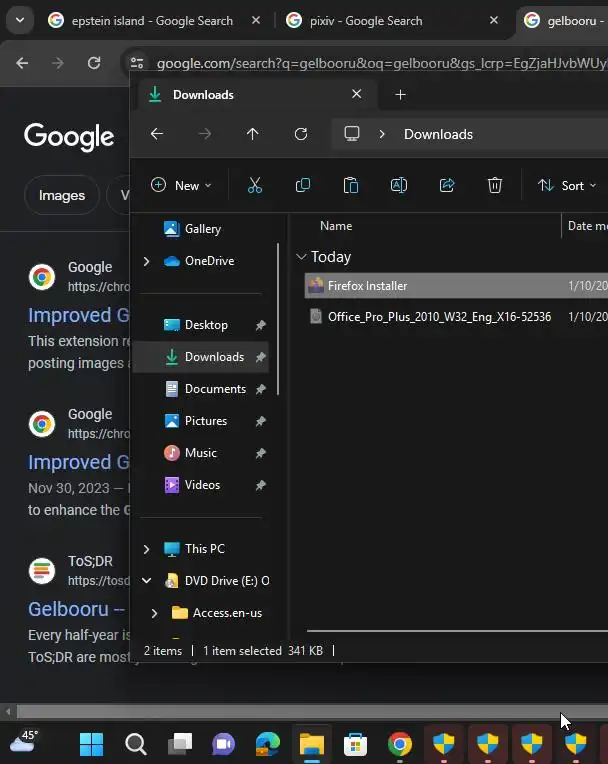Click the Images filter on Google
The image size is (608, 764).
(x=62, y=195)
